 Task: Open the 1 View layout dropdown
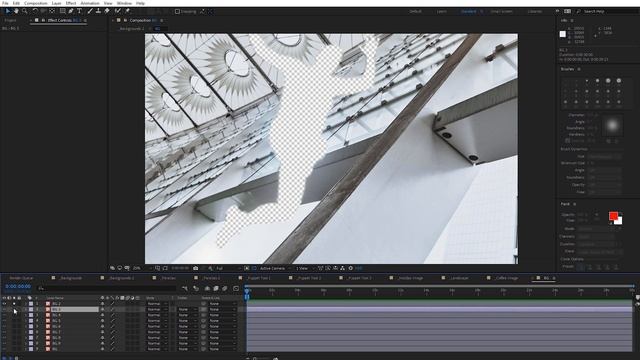click(304, 268)
